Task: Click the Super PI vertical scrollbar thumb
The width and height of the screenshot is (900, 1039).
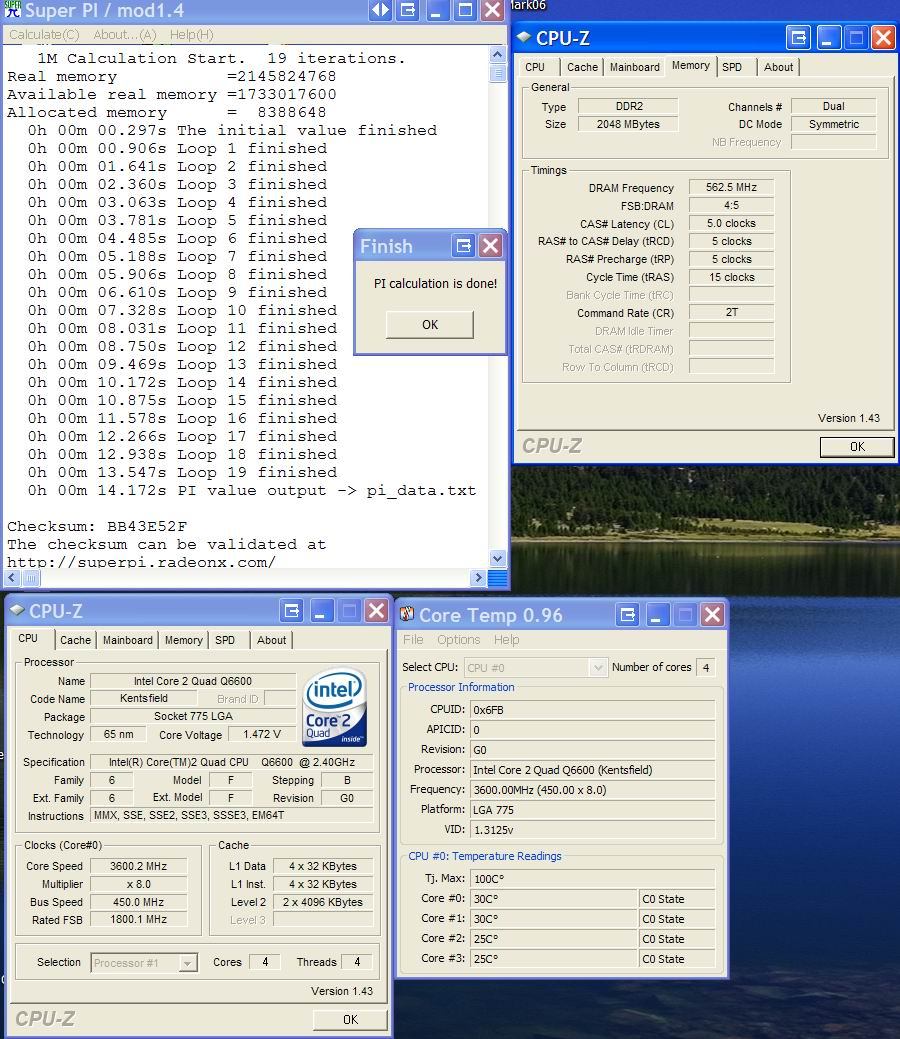Action: tap(498, 73)
